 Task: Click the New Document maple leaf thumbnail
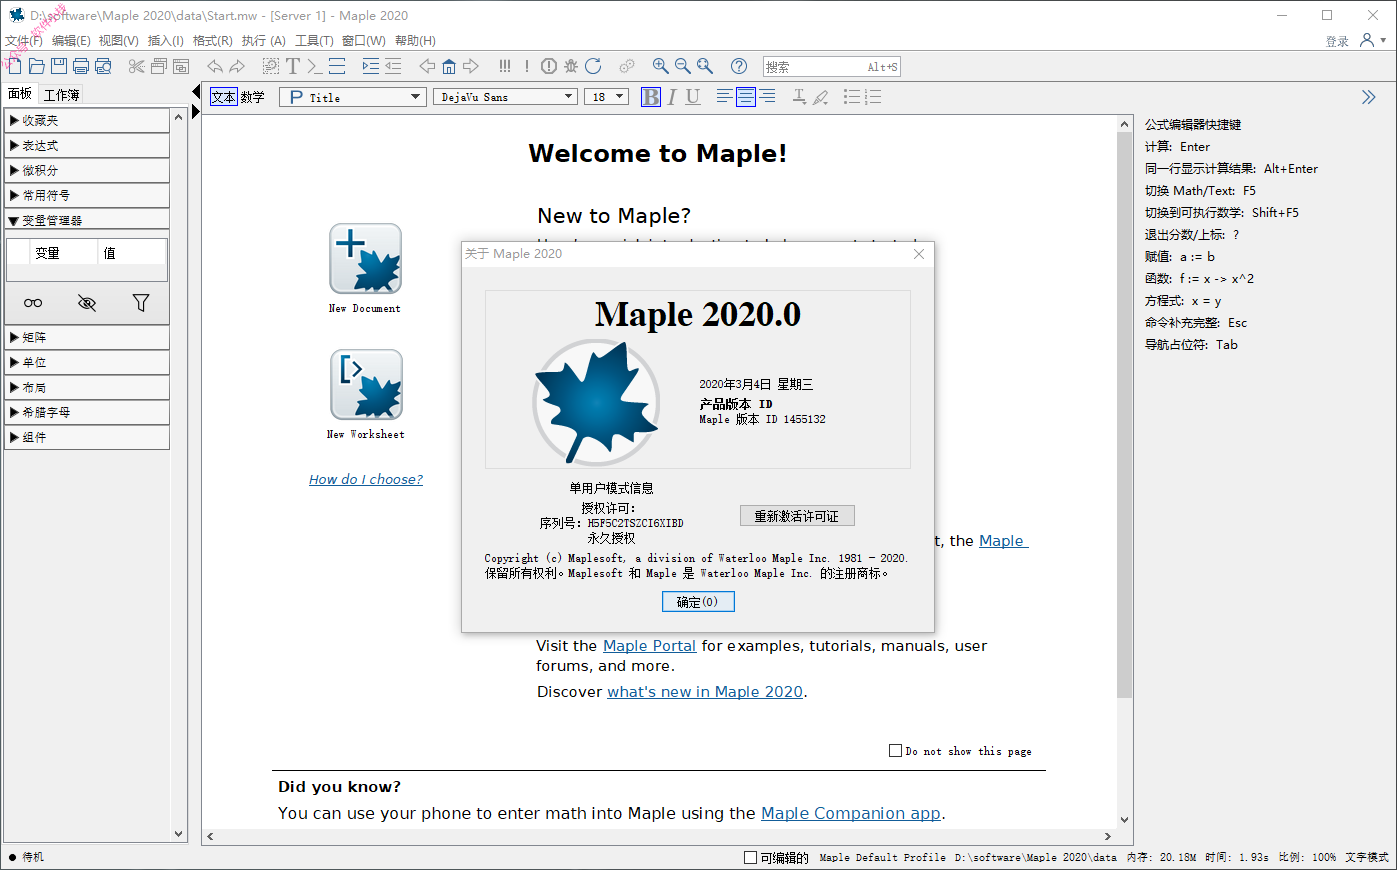(366, 259)
